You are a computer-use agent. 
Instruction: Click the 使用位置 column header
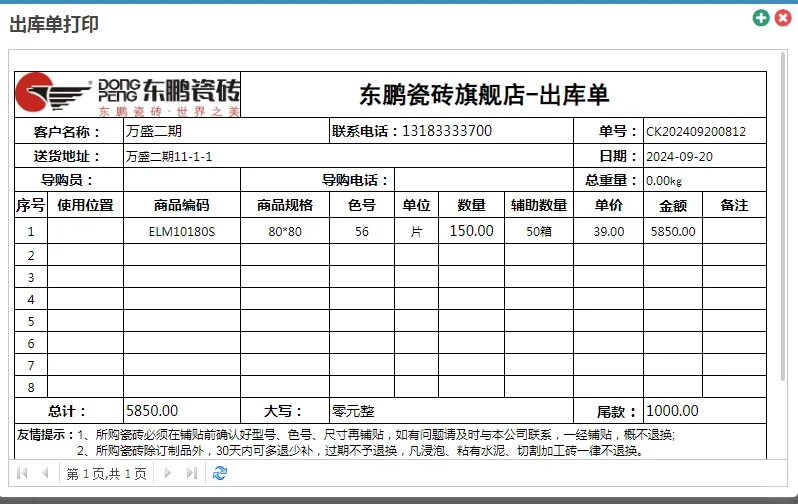(85, 205)
